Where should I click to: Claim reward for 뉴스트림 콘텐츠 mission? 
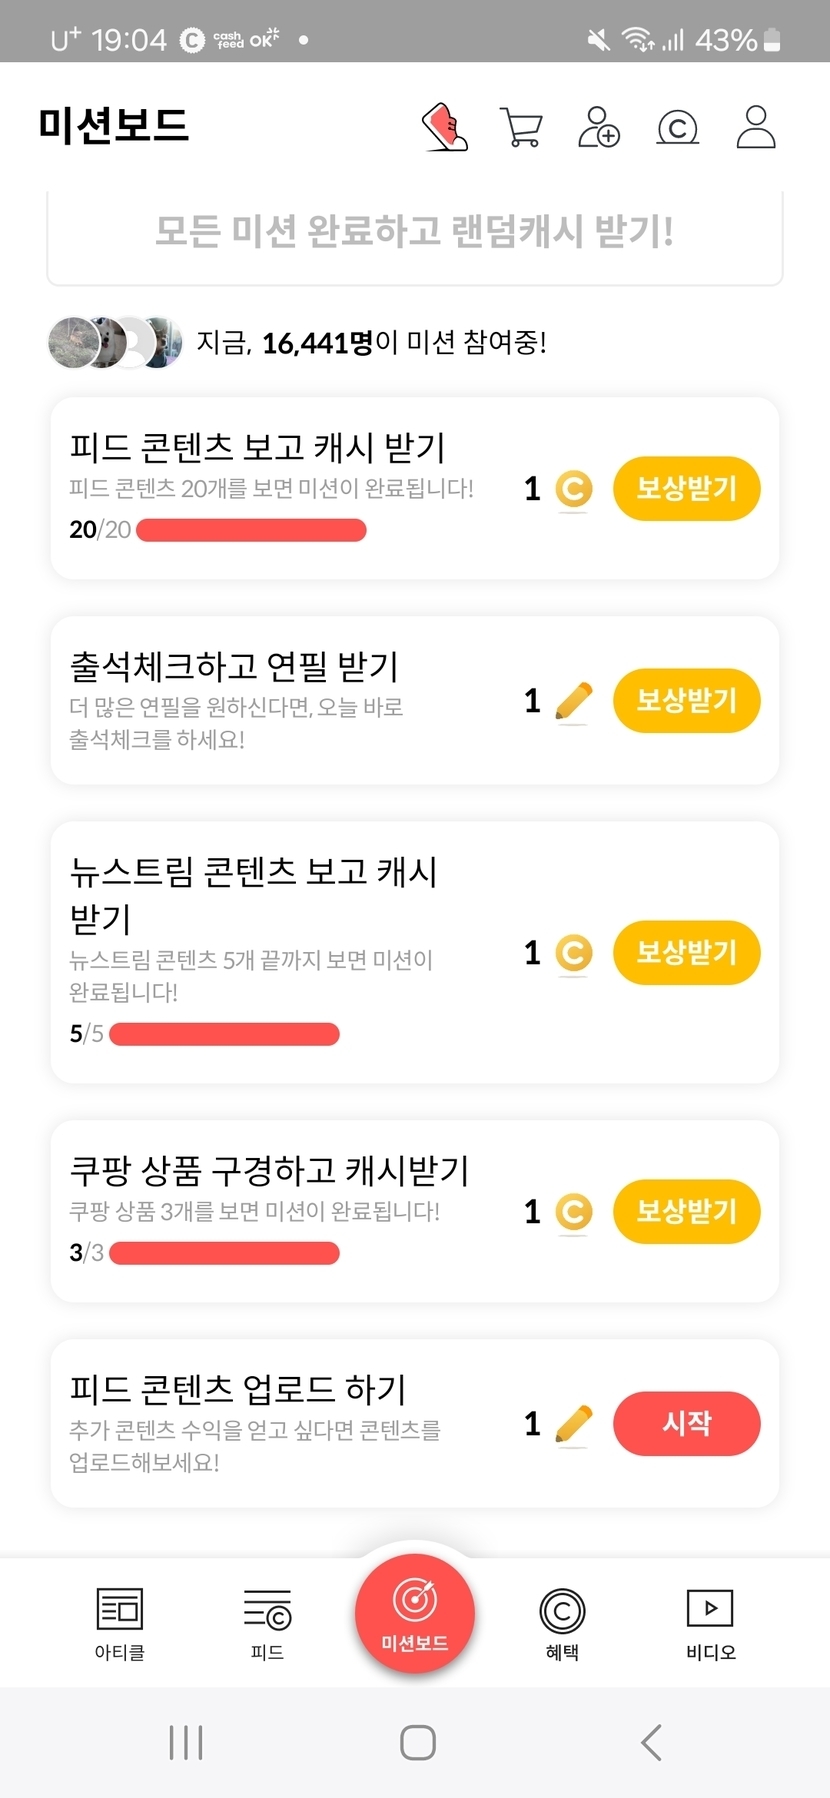(686, 952)
